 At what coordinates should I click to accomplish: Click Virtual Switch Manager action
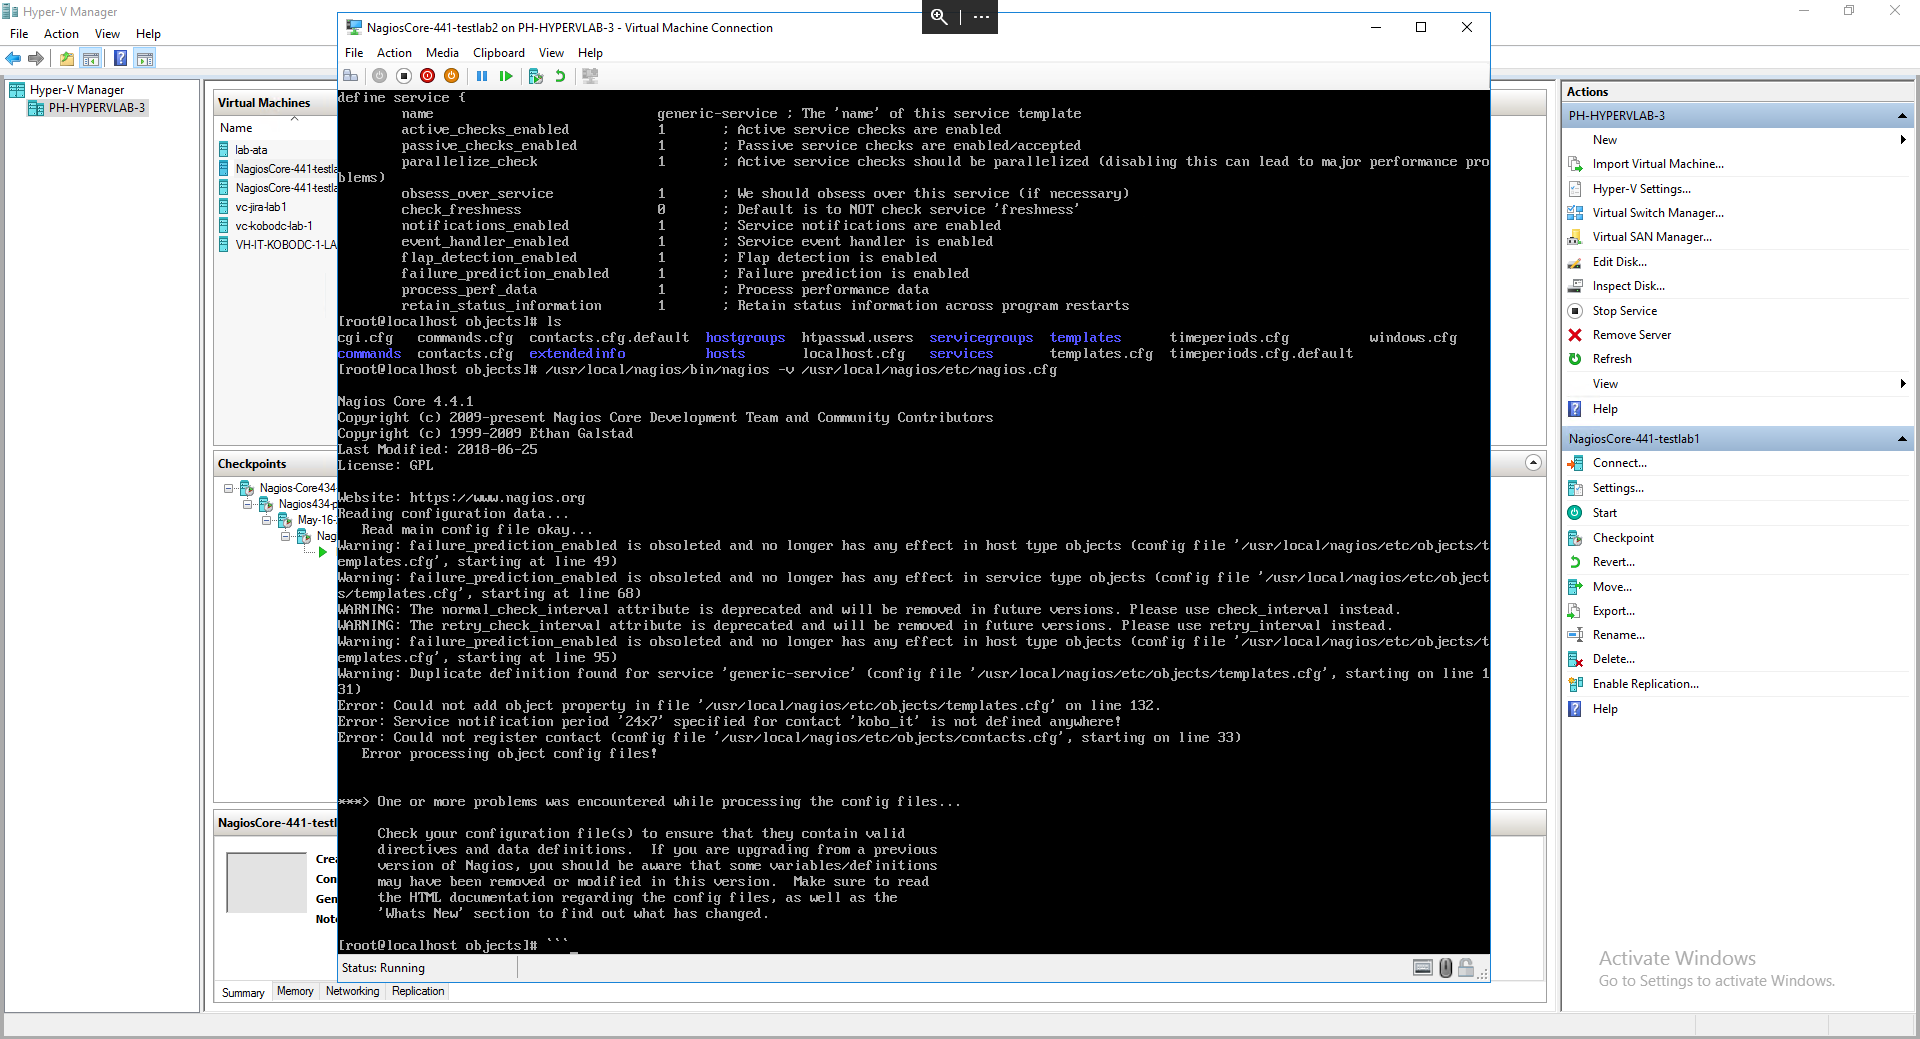click(1657, 213)
